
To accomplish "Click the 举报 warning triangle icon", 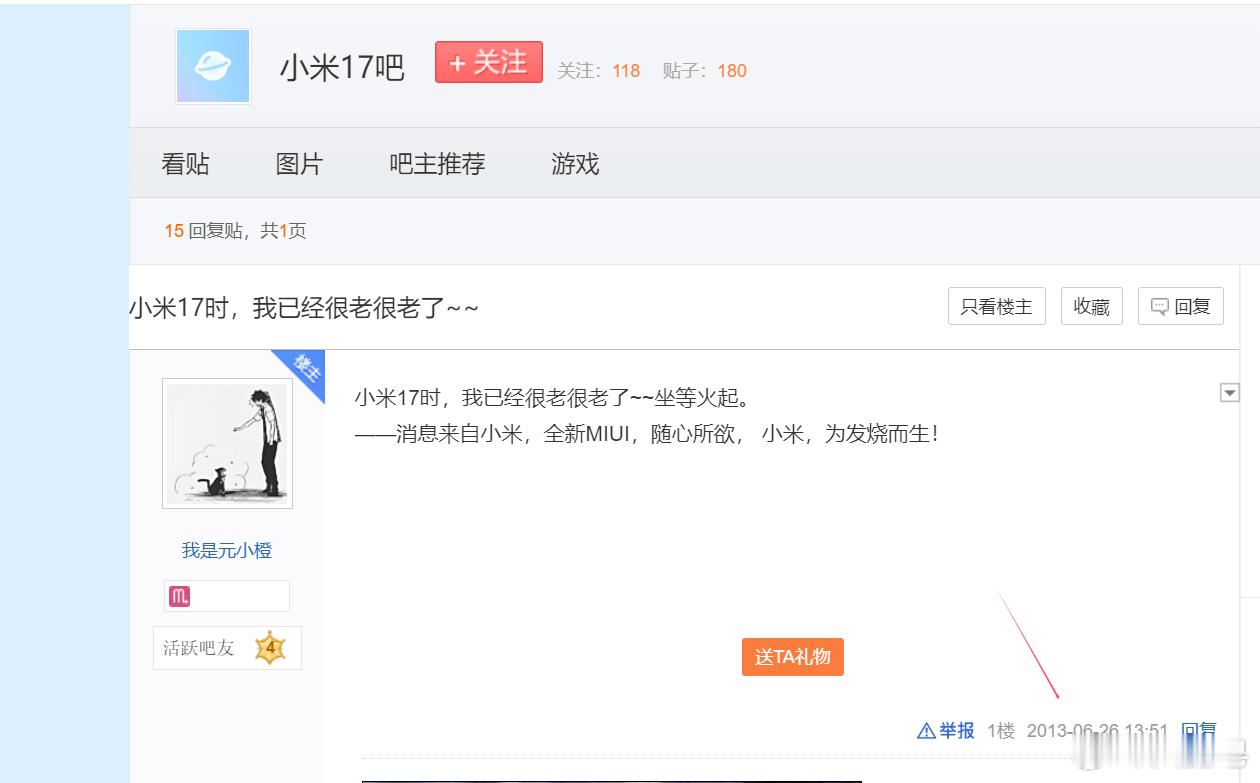I will coord(926,731).
